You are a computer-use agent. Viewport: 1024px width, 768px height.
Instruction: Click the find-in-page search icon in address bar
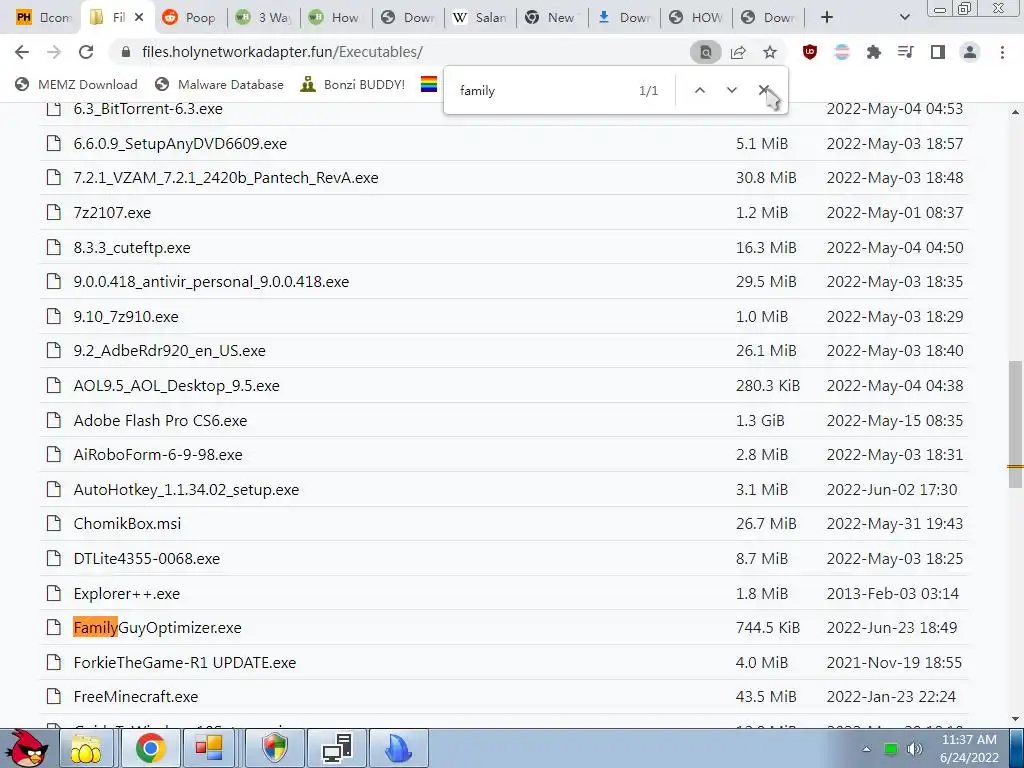705,52
